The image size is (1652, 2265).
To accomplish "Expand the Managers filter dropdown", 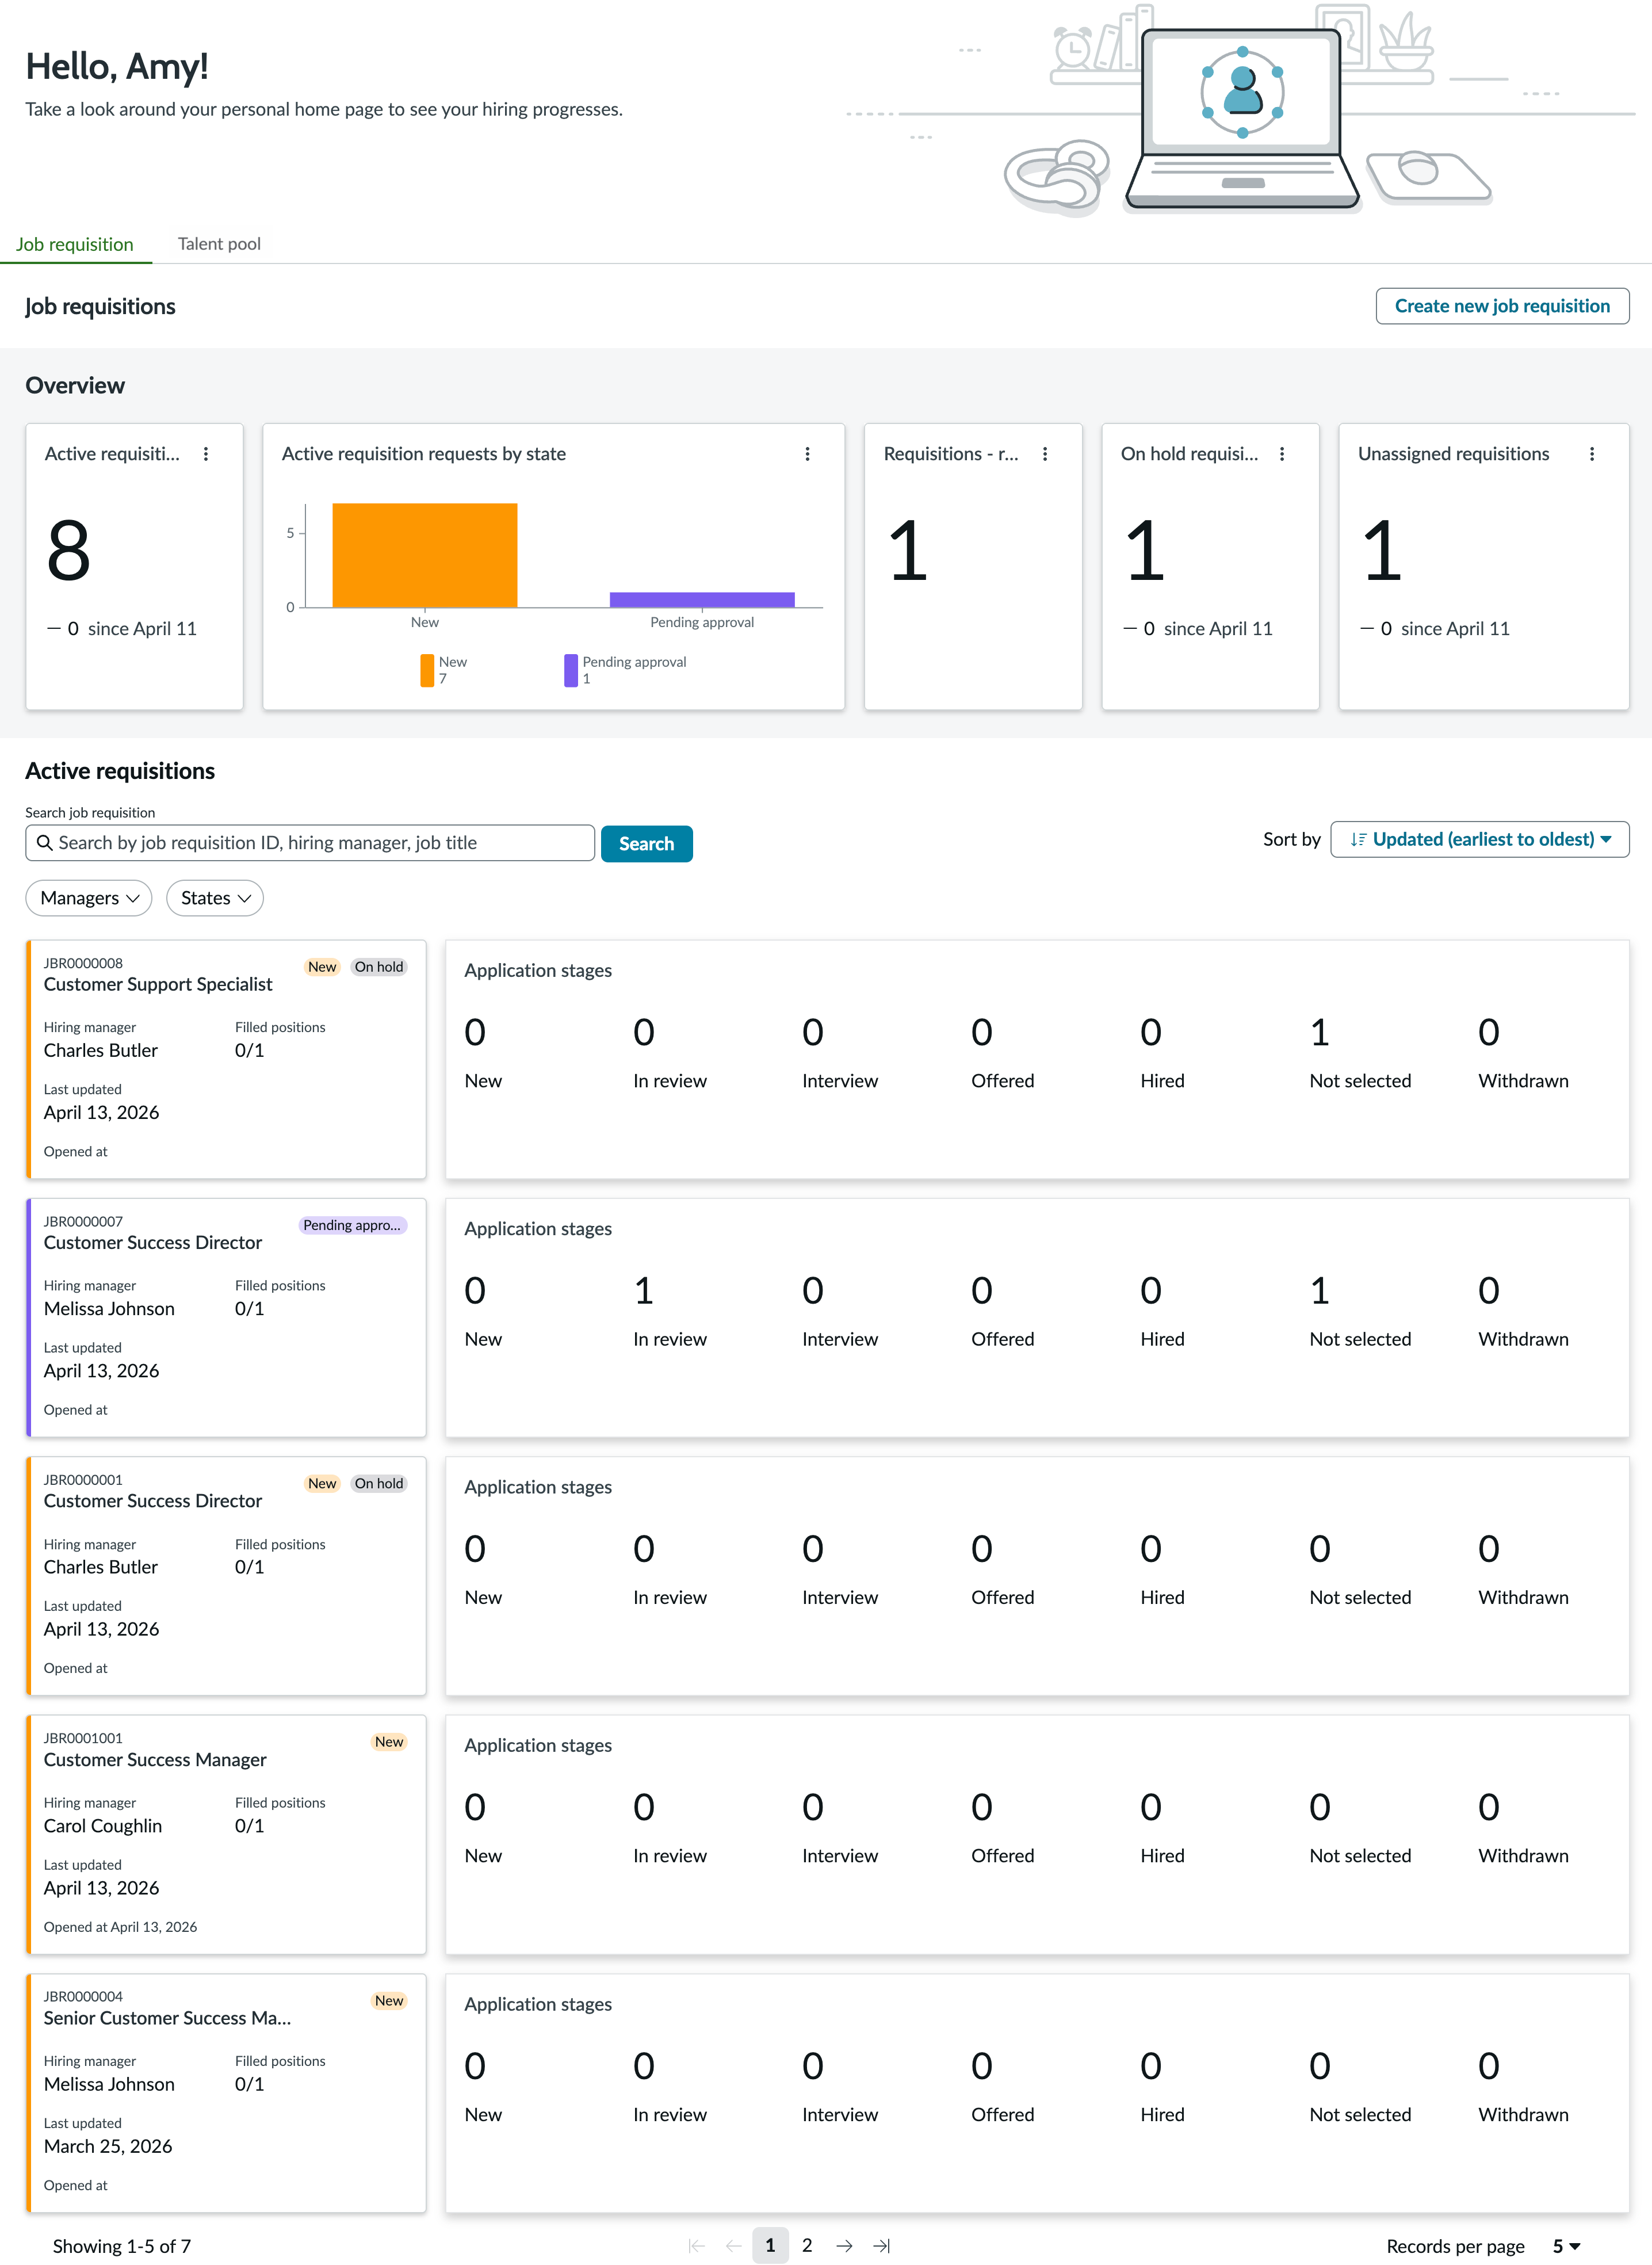I will pos(89,898).
